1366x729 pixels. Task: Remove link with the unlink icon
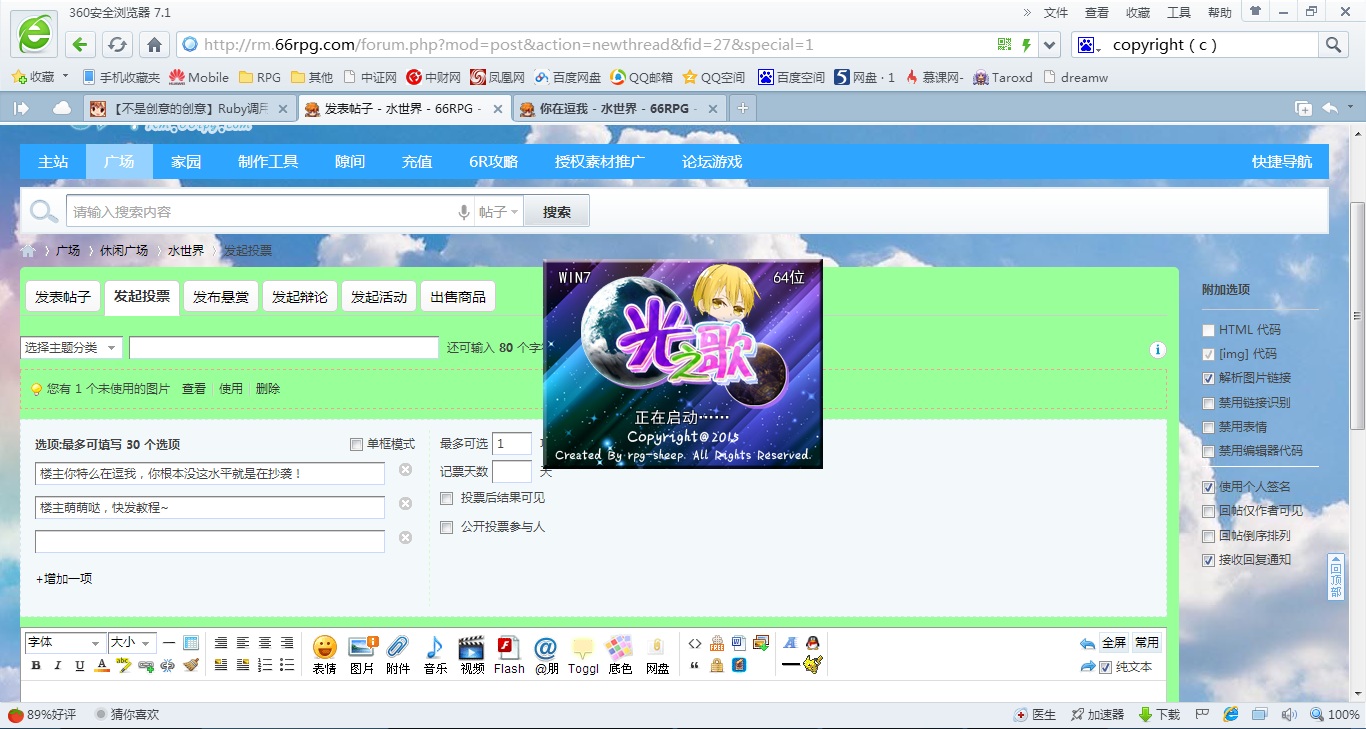point(168,665)
